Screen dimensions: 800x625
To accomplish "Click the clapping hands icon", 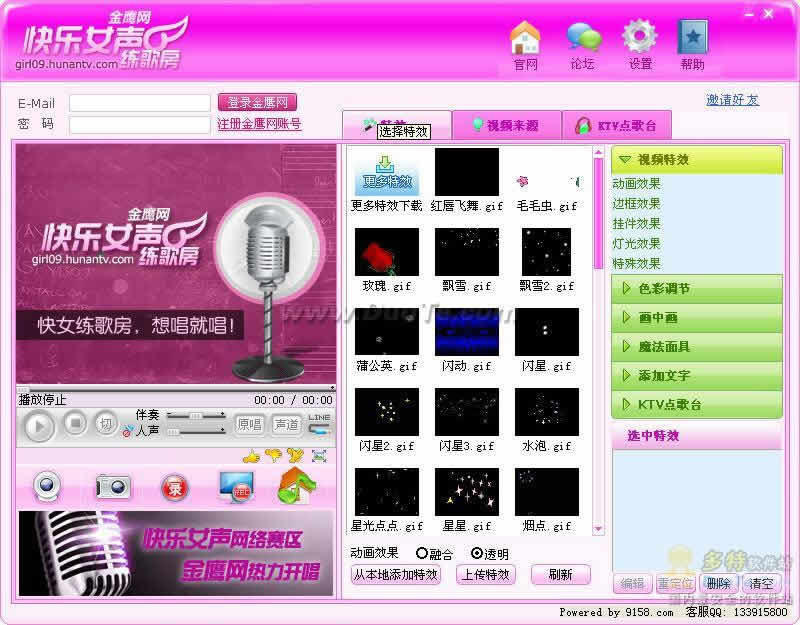I will pos(296,455).
